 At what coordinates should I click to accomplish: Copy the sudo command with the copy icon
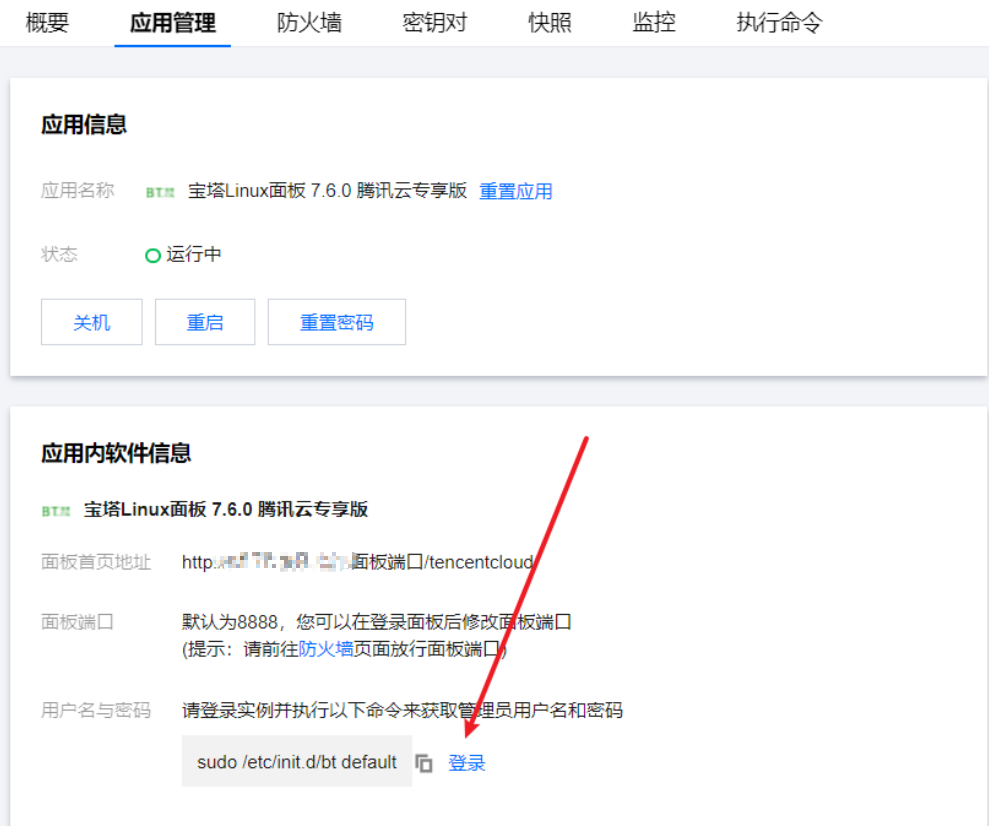coord(424,764)
